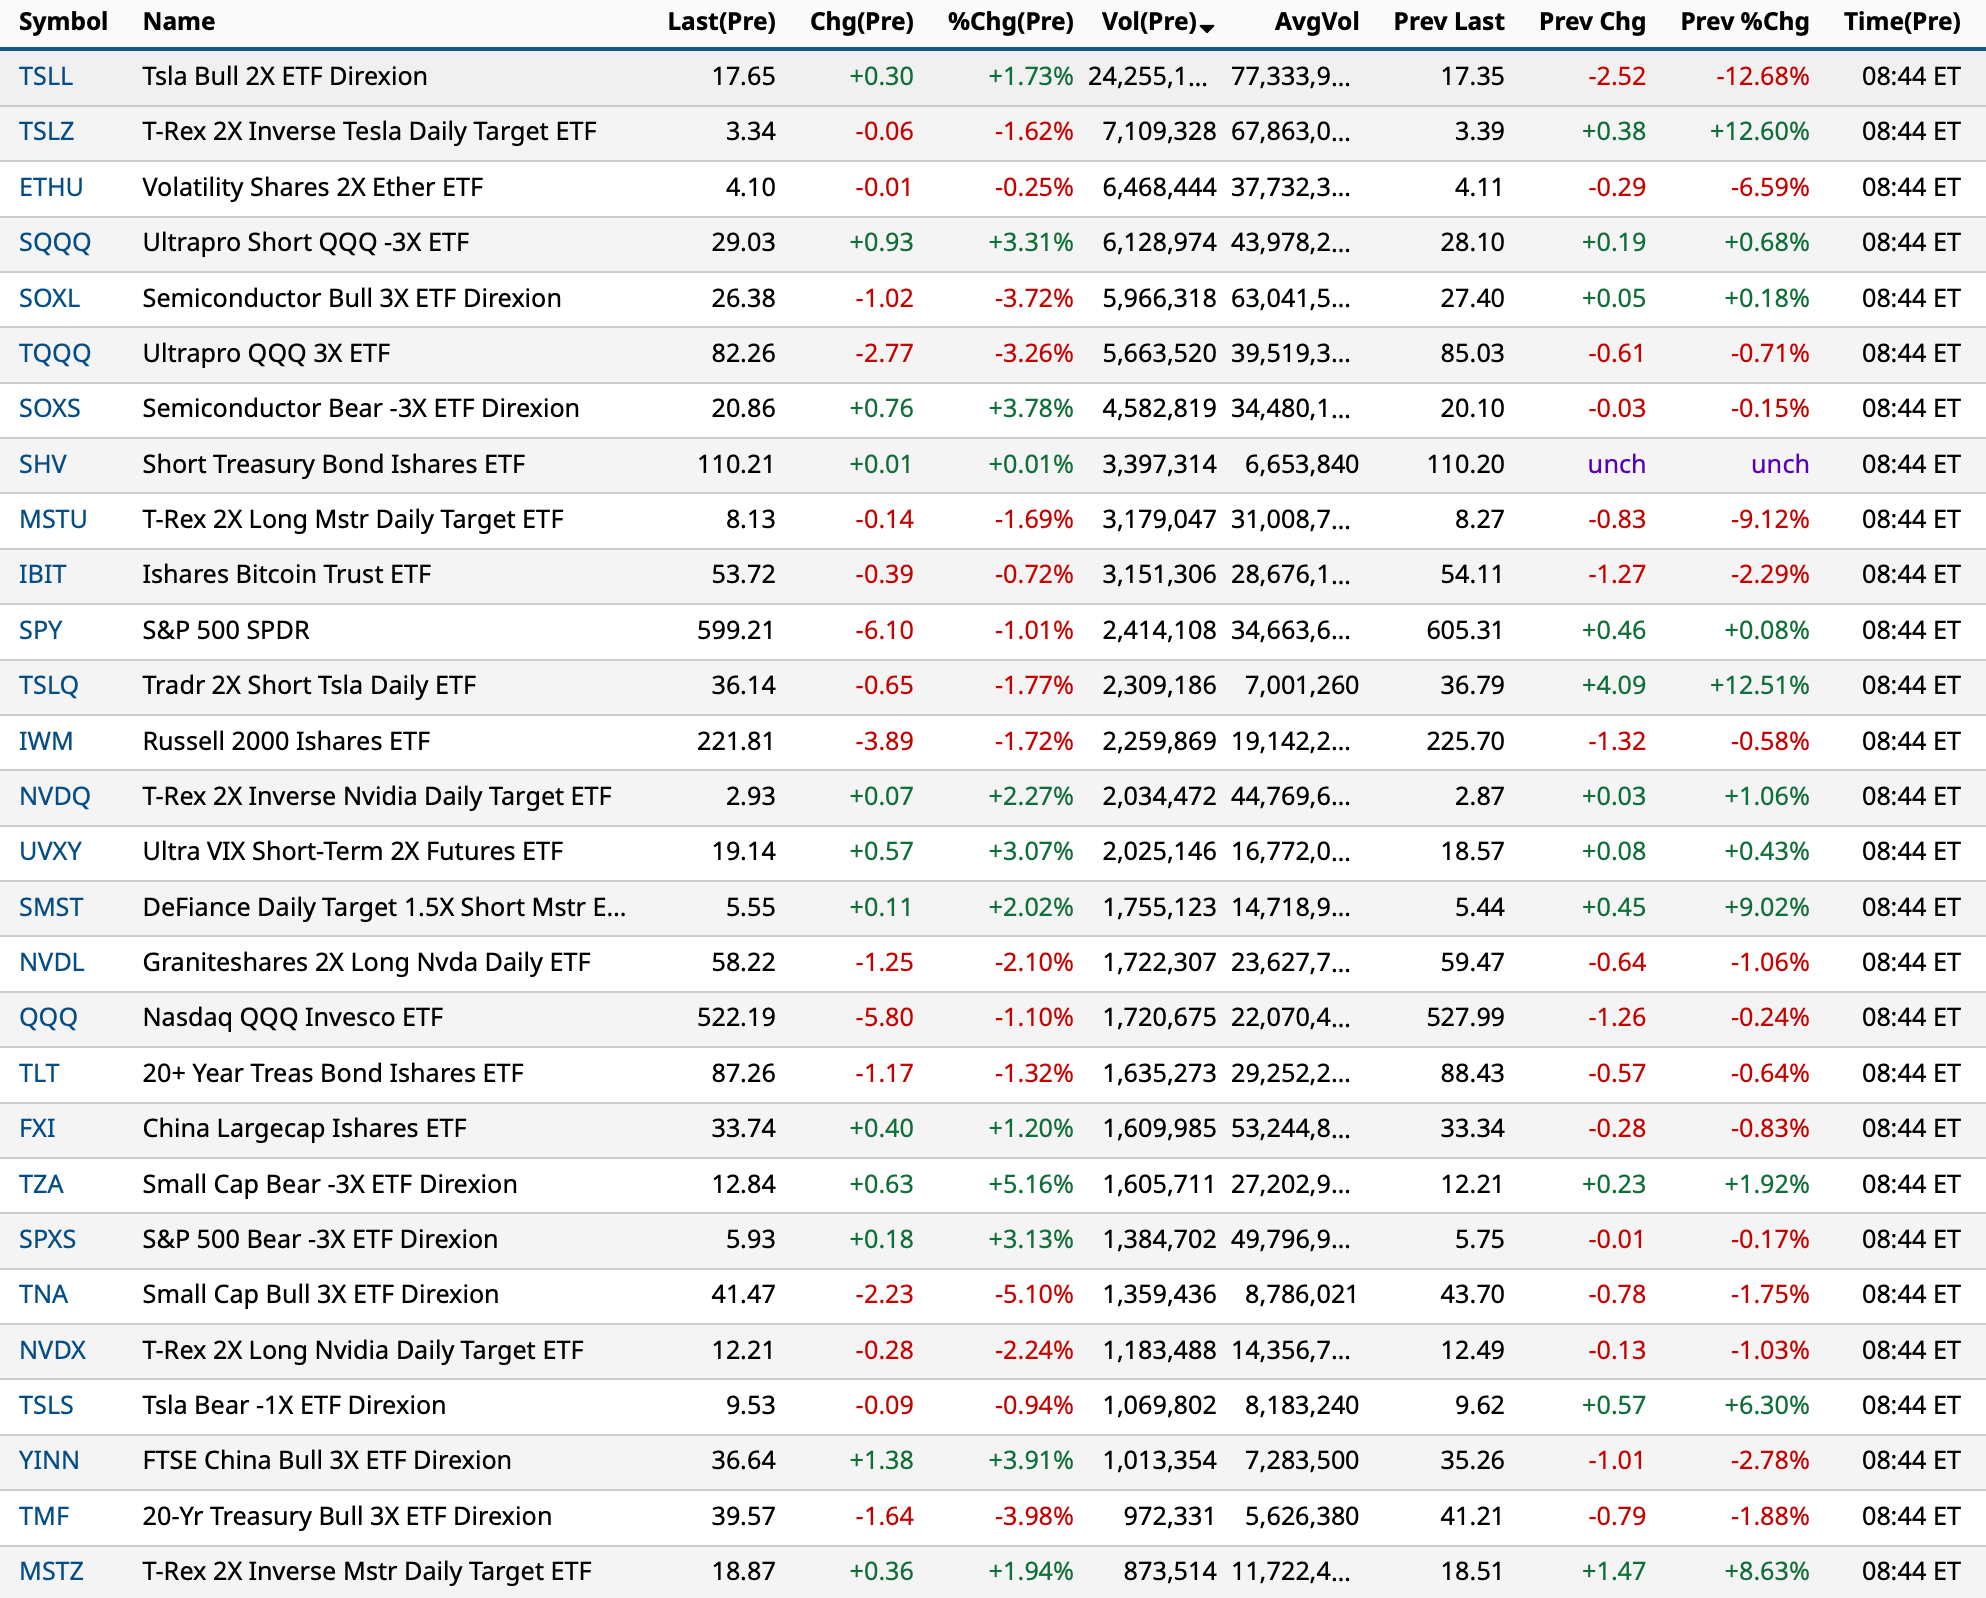Sort by the Name column header

tap(178, 22)
